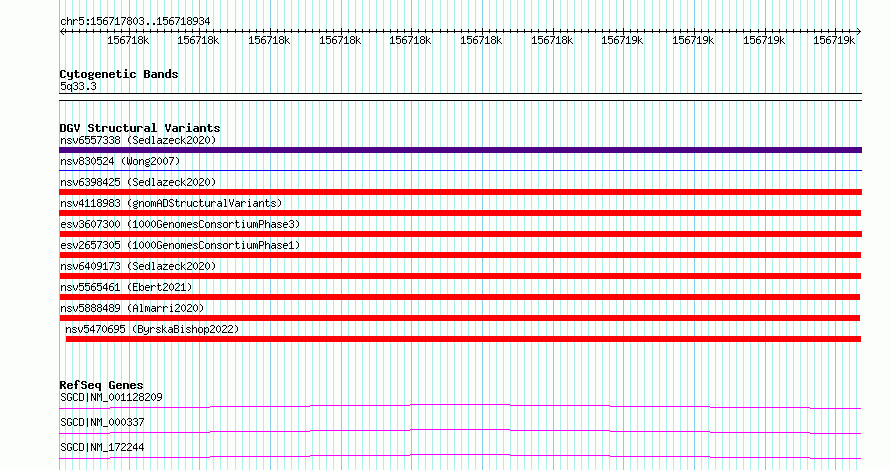The width and height of the screenshot is (890, 470).
Task: Click the right arrowhead of the ruler
Action: pyautogui.click(x=859, y=32)
